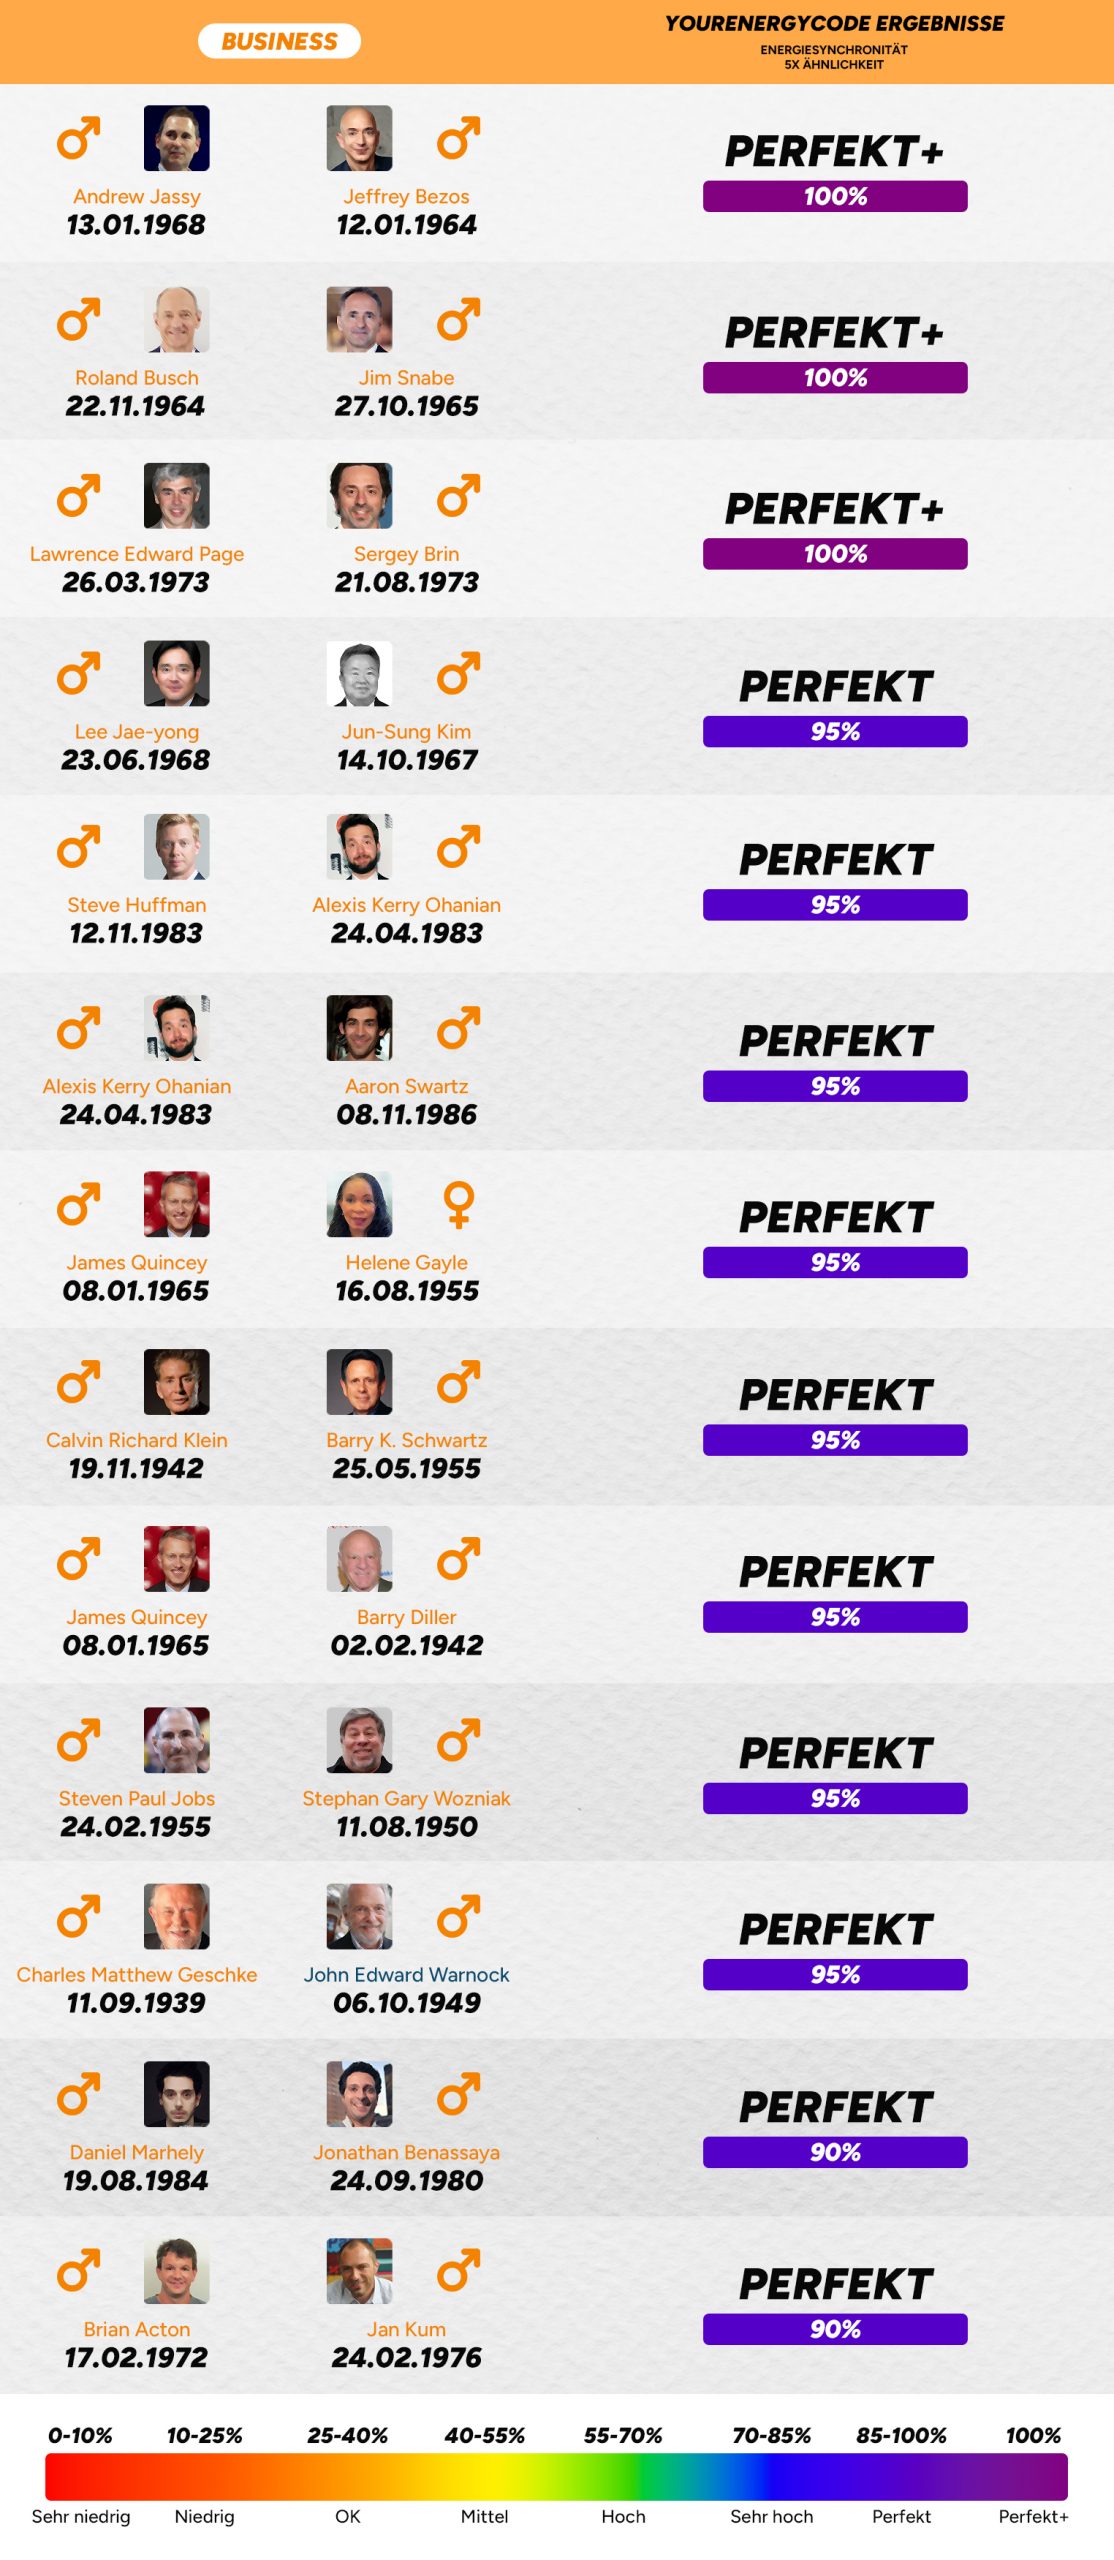The width and height of the screenshot is (1114, 2560).
Task: Open Aaron Swartz's portrait photo
Action: pyautogui.click(x=359, y=1028)
